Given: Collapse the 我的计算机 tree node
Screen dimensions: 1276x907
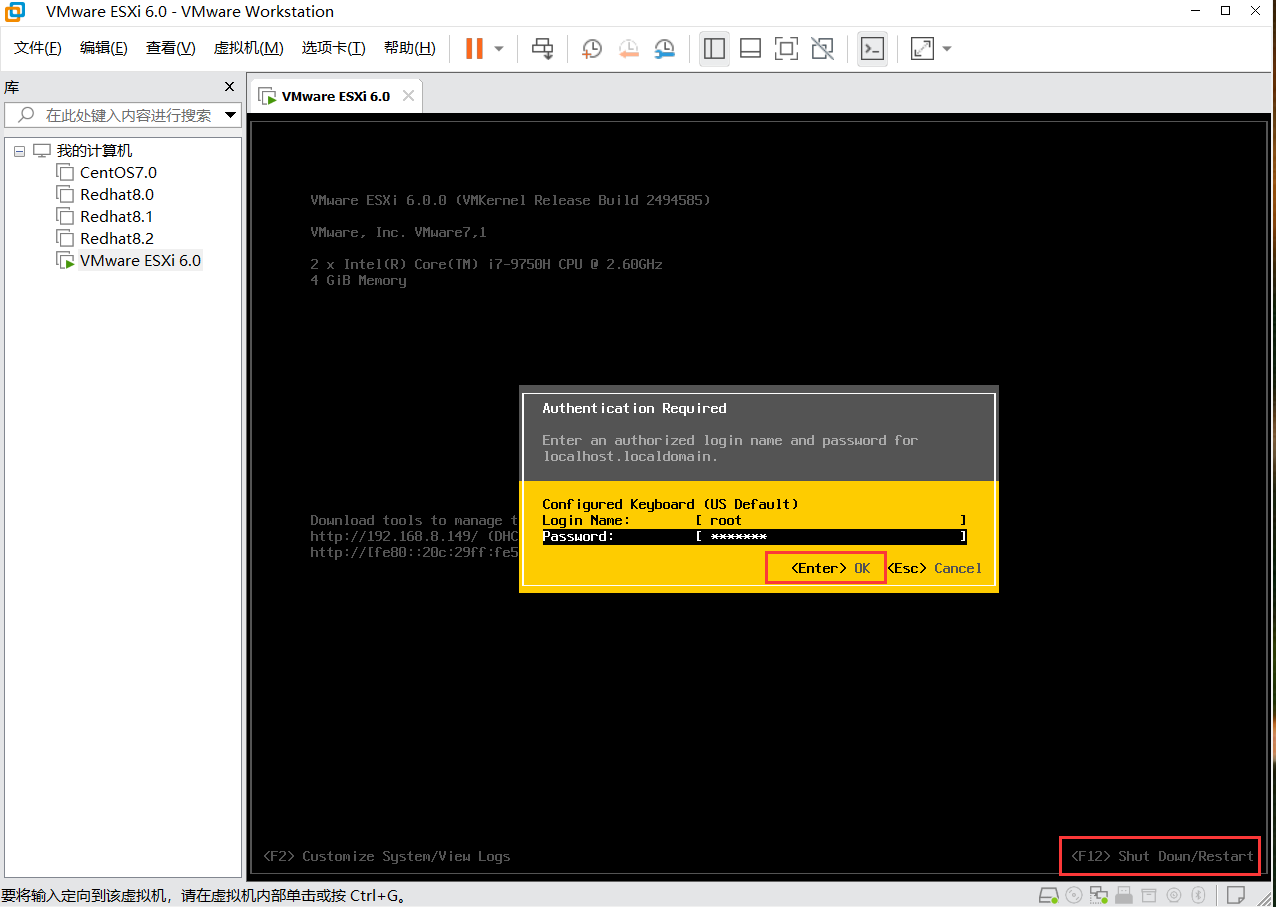Looking at the screenshot, I should [19, 151].
